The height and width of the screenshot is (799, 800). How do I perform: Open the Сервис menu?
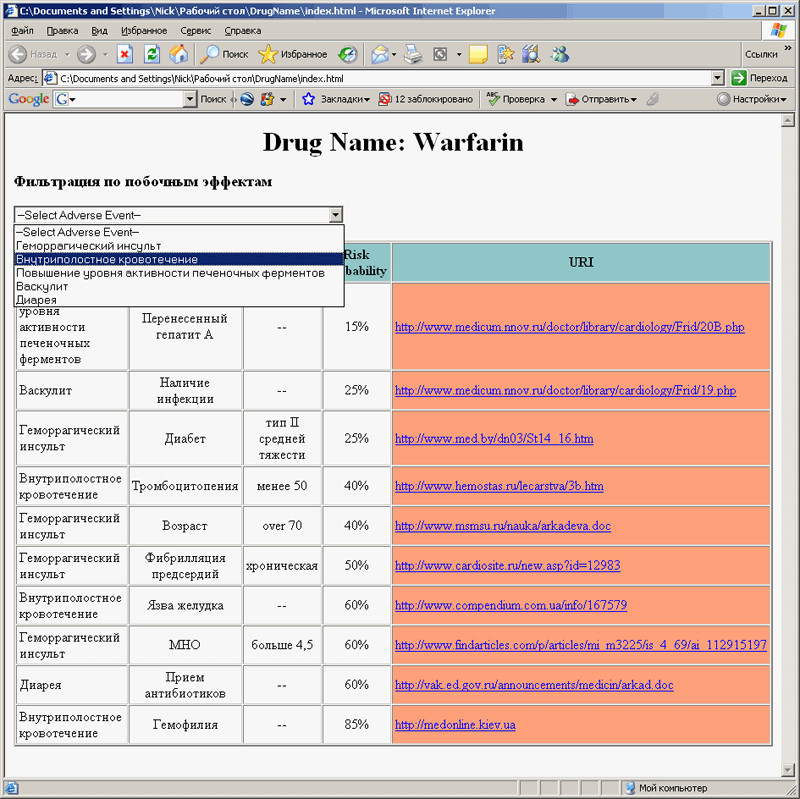click(x=195, y=31)
